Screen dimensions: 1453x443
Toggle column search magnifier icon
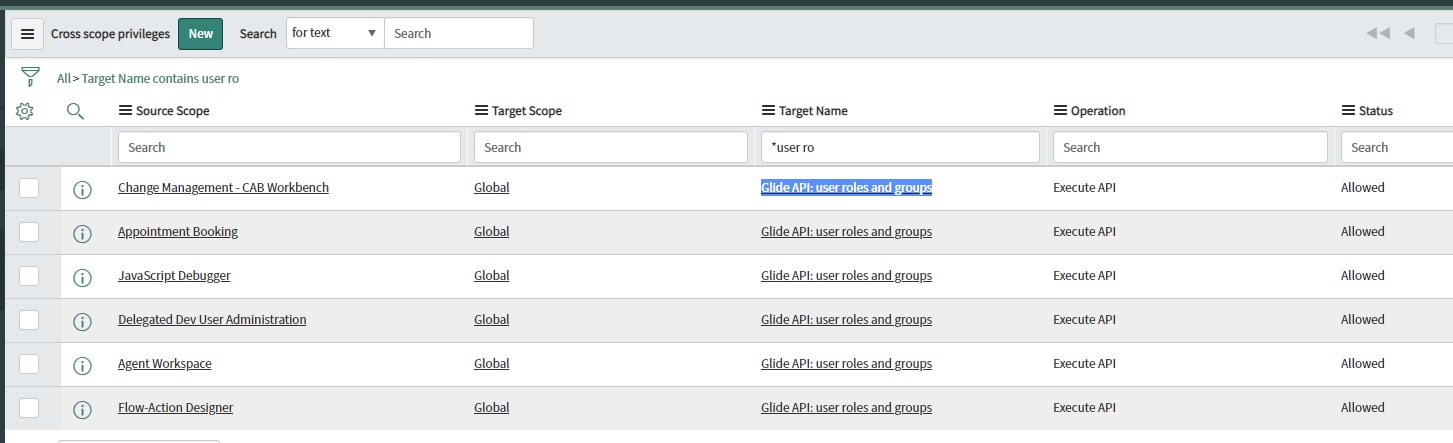click(75, 111)
